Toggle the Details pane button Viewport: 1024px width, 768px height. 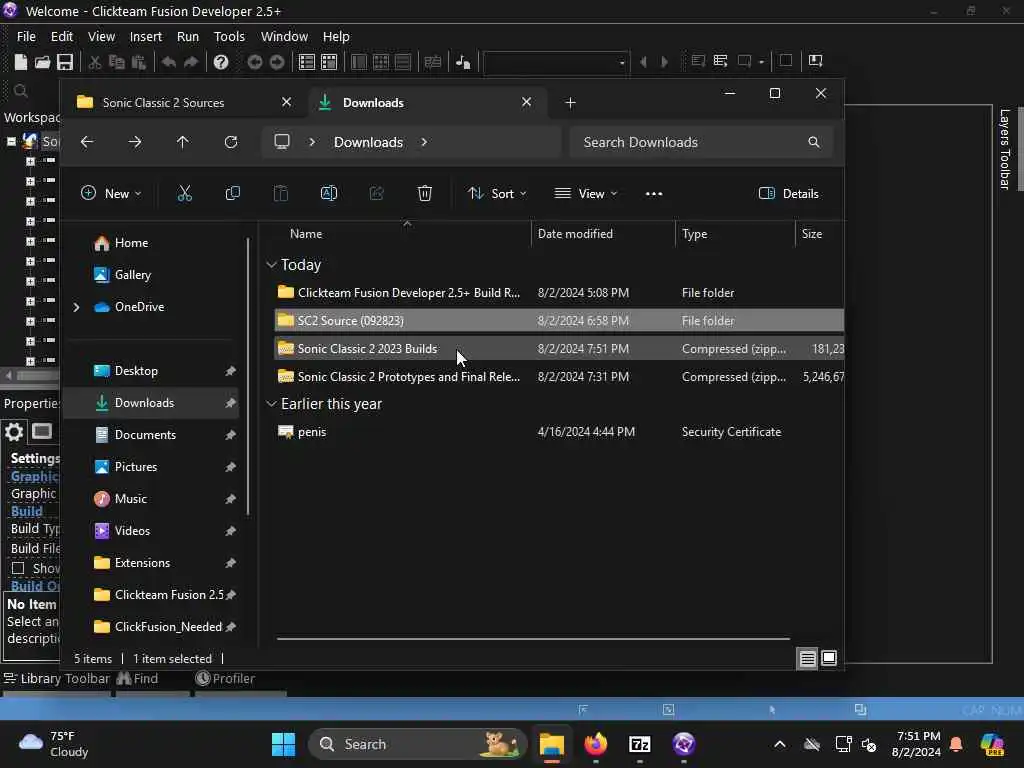click(x=789, y=193)
